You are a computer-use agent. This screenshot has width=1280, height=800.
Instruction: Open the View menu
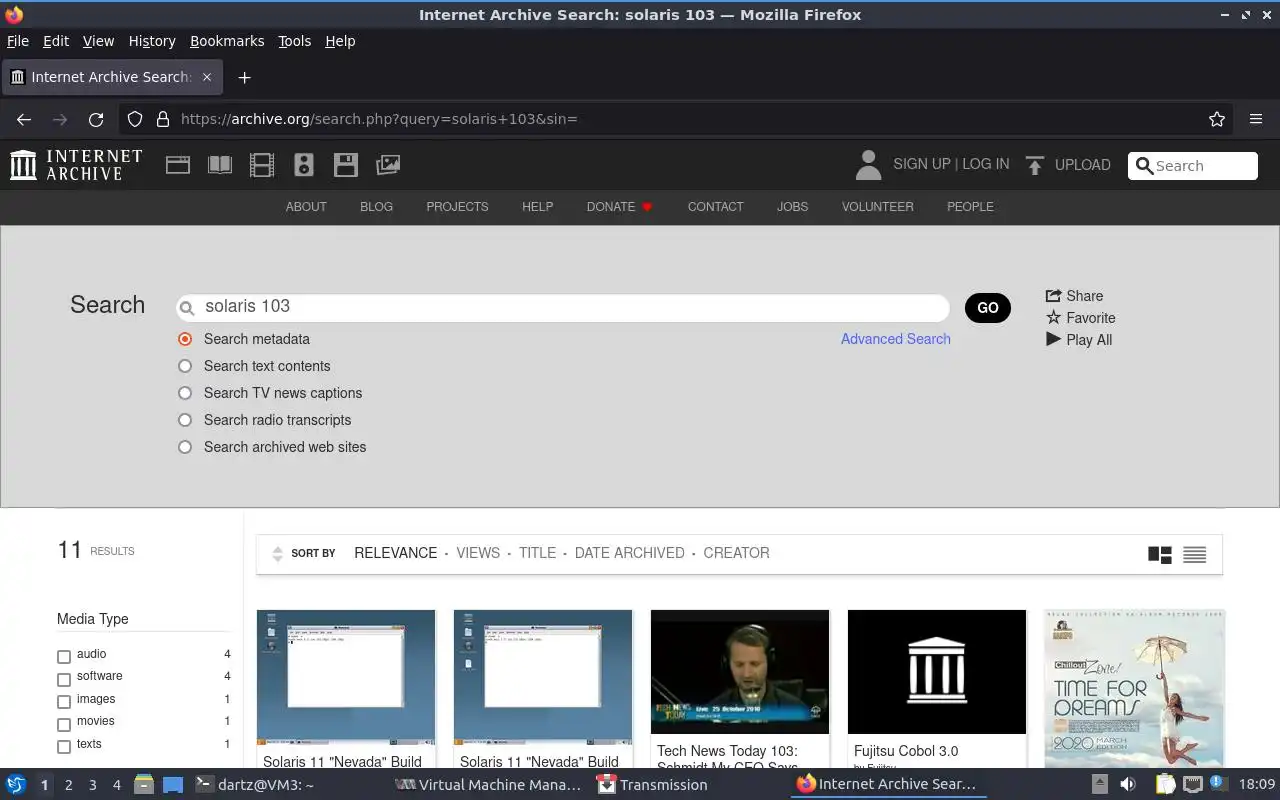tap(98, 41)
